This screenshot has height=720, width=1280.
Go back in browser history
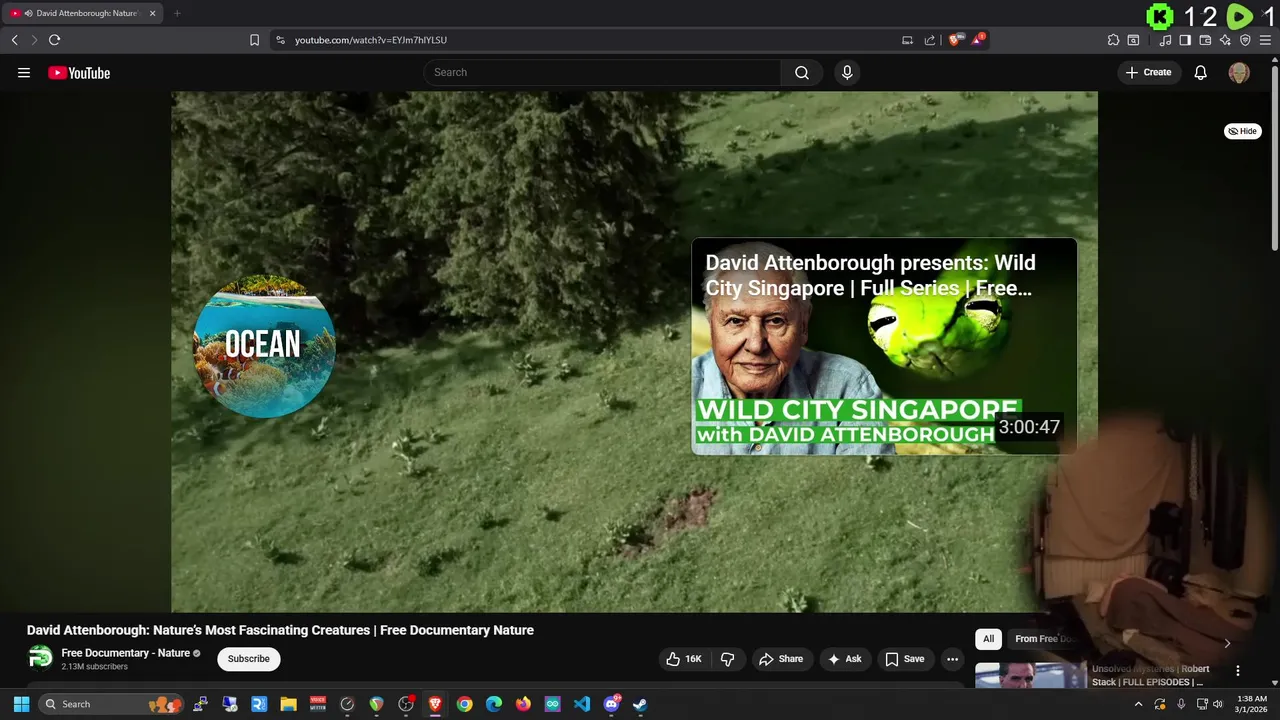coord(14,40)
